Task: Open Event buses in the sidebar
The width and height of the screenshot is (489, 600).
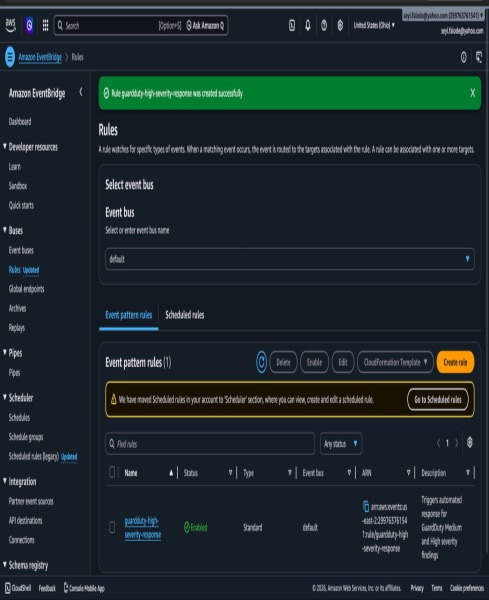Action: [21, 250]
